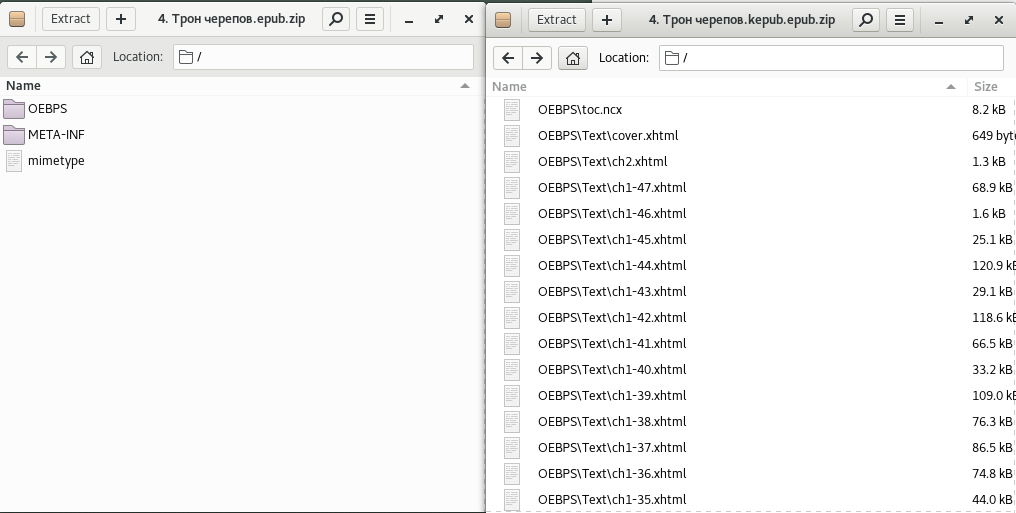Focus Location field in epub.zip window
This screenshot has height=513, width=1016.
tap(323, 57)
